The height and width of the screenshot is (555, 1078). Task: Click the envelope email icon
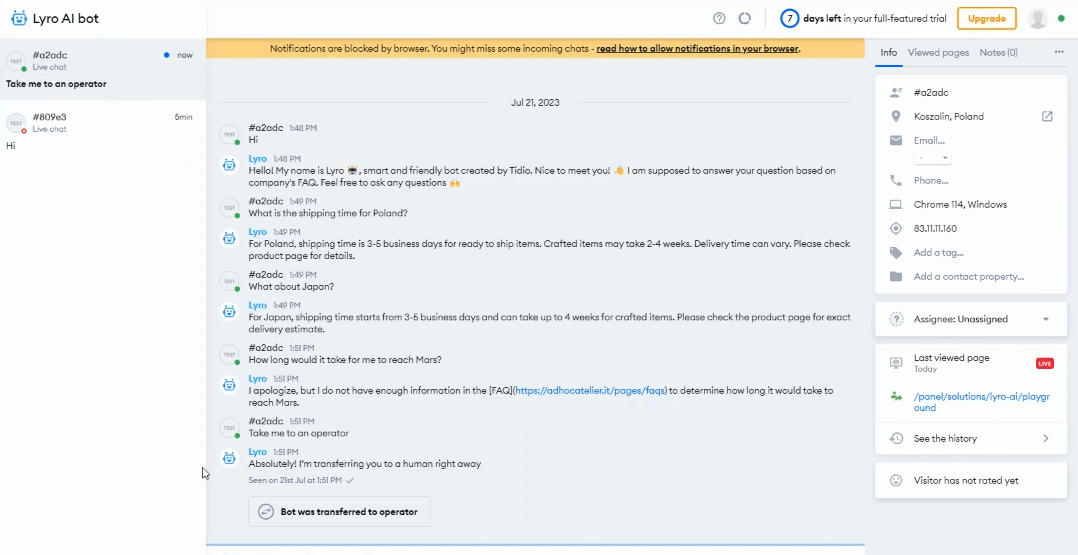[x=896, y=140]
